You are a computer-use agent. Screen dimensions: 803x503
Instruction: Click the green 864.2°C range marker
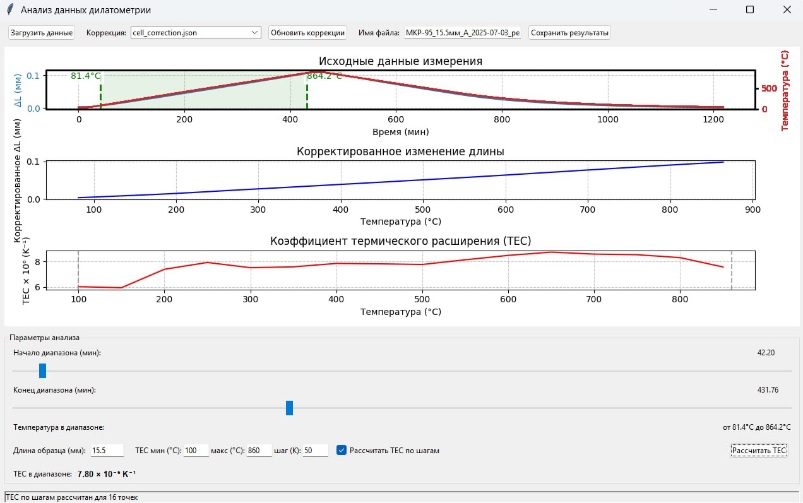click(x=307, y=90)
